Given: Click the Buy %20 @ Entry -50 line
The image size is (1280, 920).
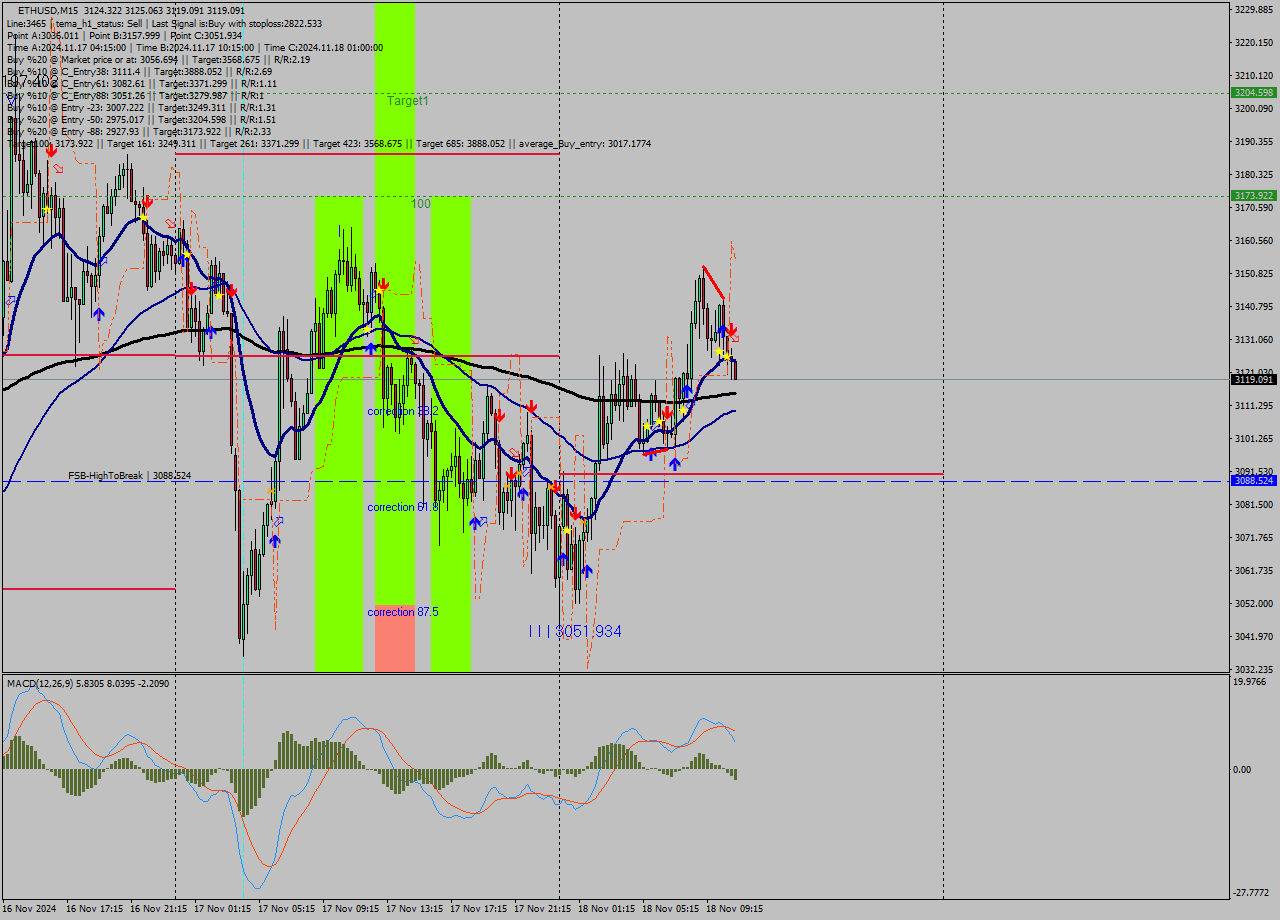Looking at the screenshot, I should tap(141, 119).
